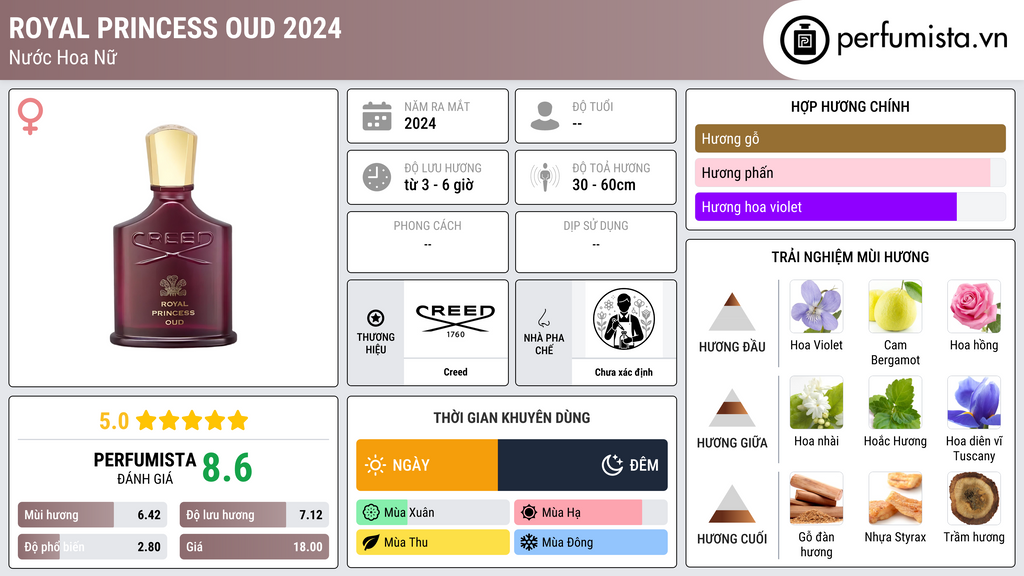The height and width of the screenshot is (576, 1024).
Task: Select the Hương hoa violet accord bar
Action: 850,206
